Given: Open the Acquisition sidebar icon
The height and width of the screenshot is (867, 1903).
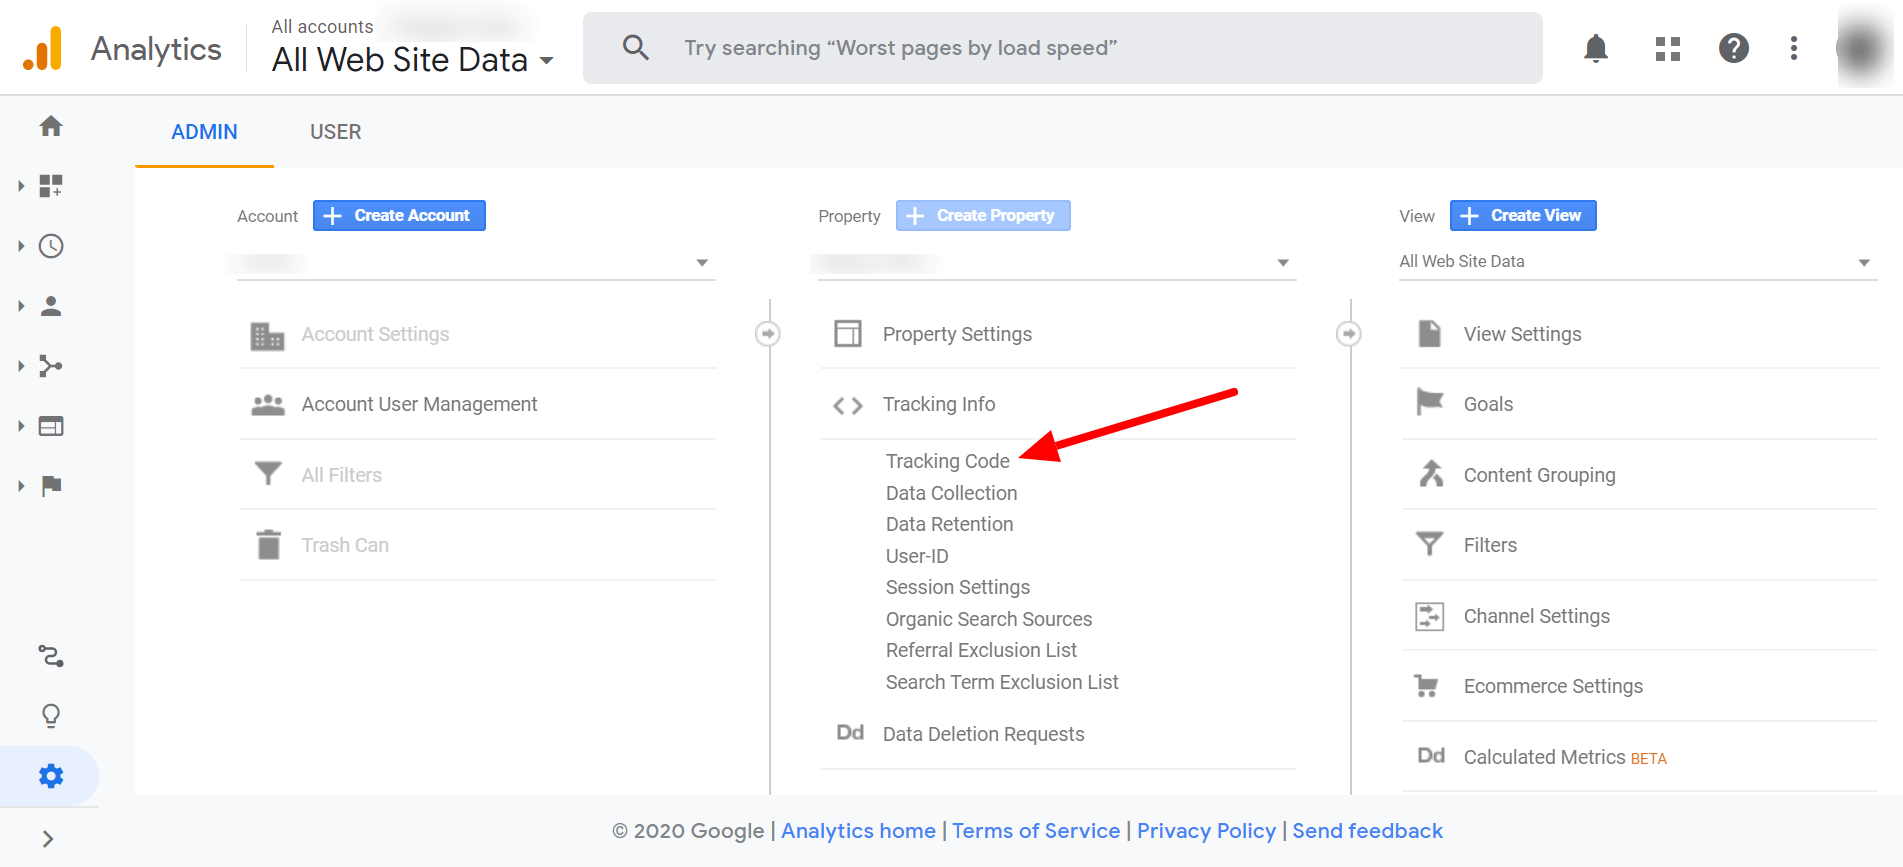Looking at the screenshot, I should (51, 366).
